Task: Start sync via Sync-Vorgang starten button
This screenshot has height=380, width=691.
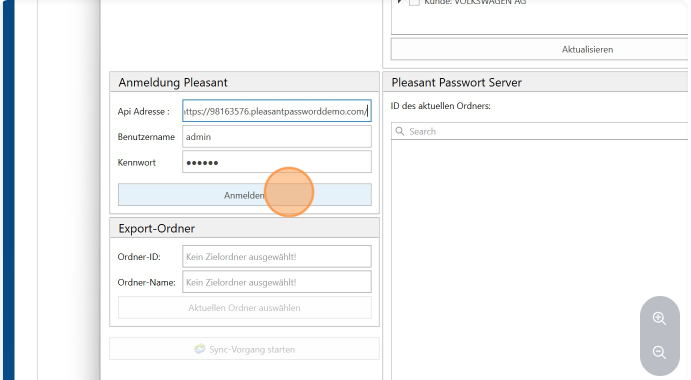Action: 245,349
